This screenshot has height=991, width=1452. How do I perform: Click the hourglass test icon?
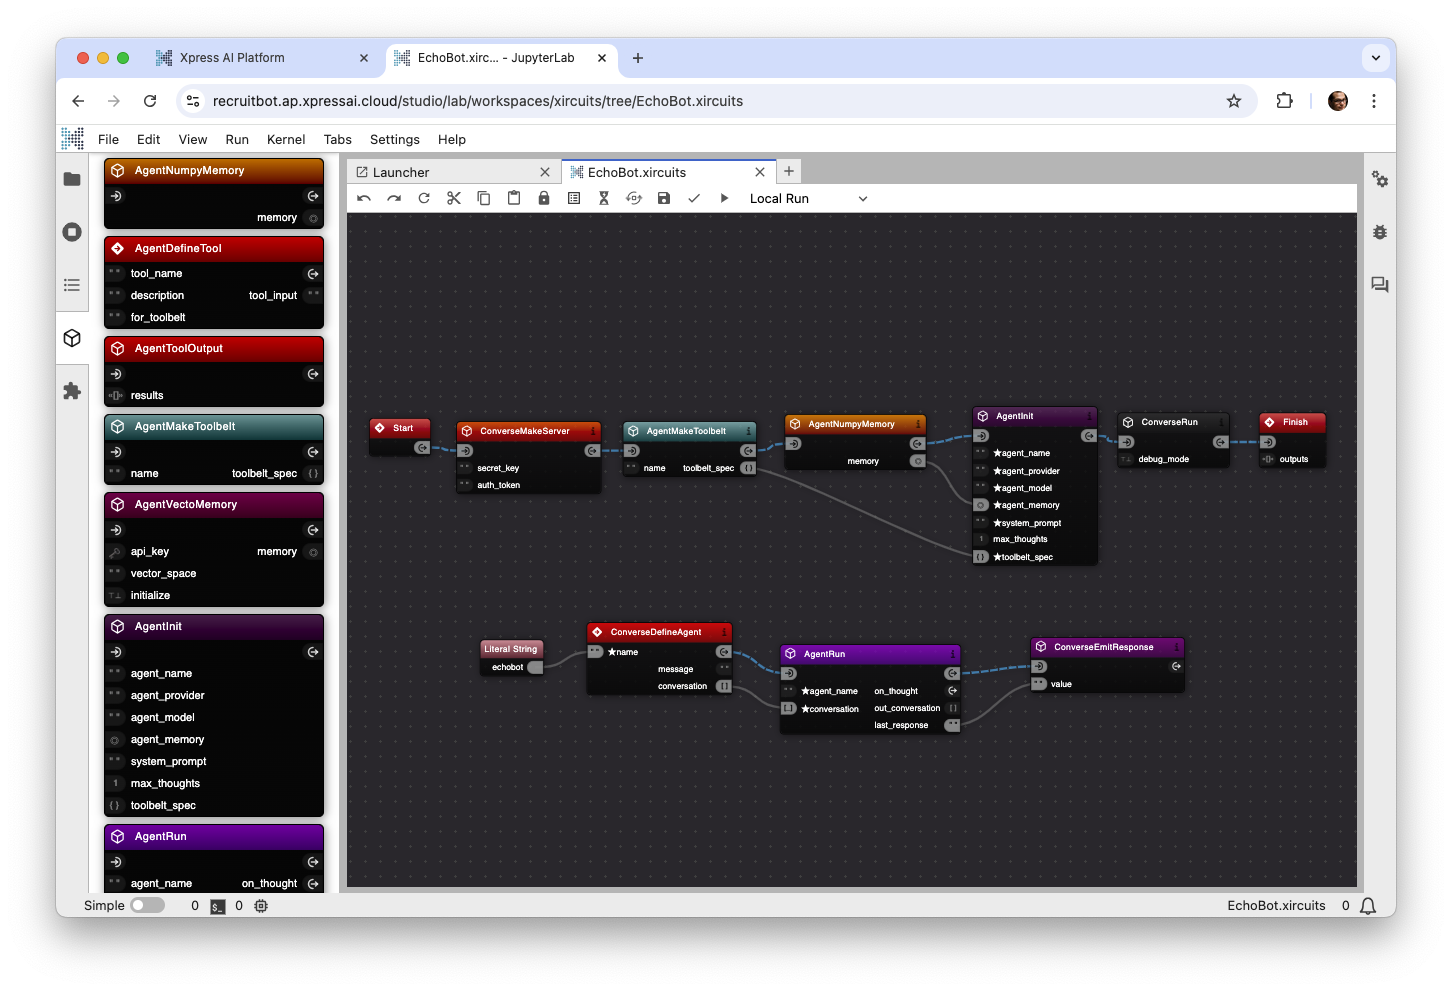(x=604, y=198)
